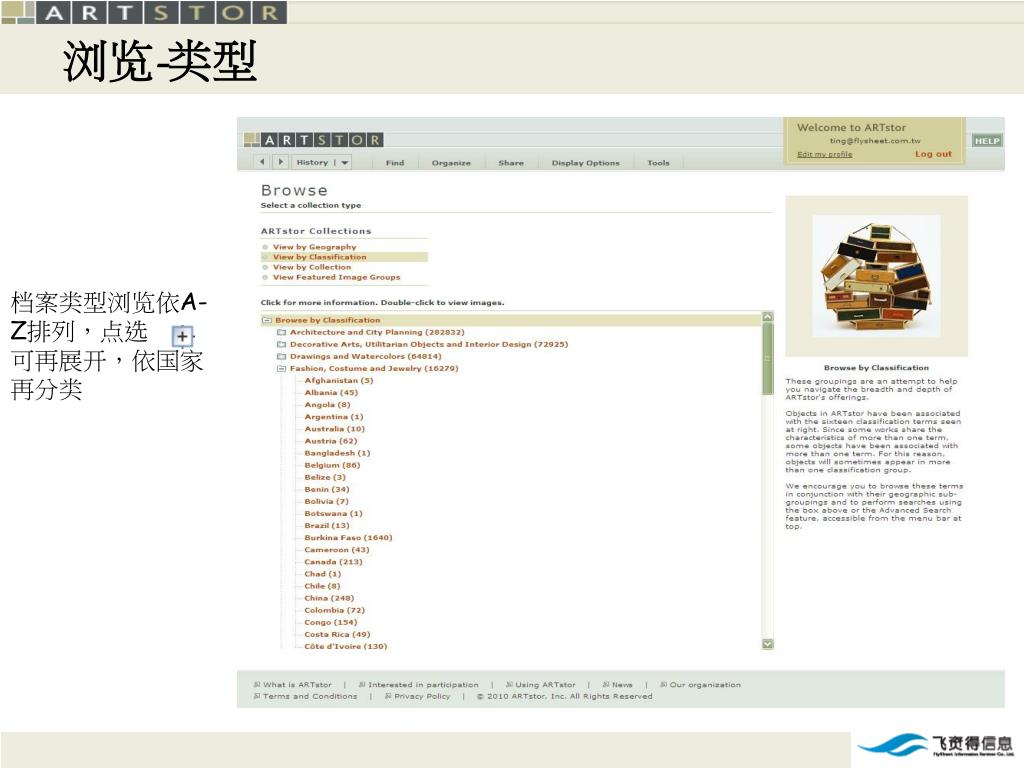1024x768 pixels.
Task: Select Austria (62) entry
Action: point(330,441)
